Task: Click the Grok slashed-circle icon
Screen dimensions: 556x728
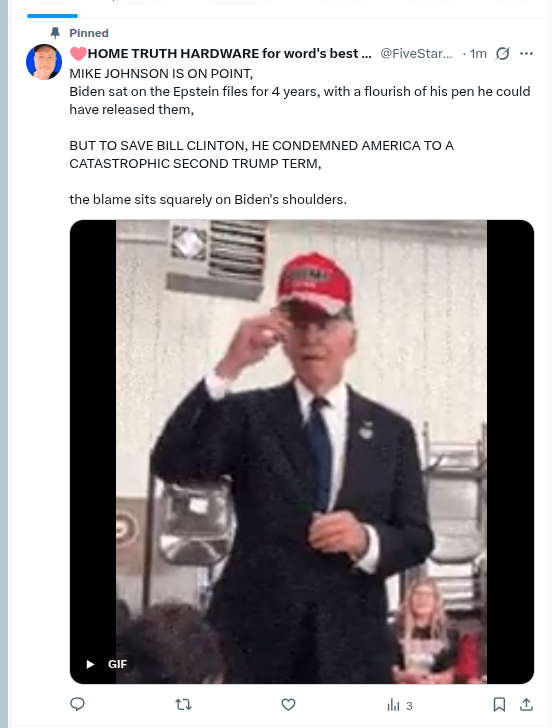Action: pyautogui.click(x=502, y=54)
